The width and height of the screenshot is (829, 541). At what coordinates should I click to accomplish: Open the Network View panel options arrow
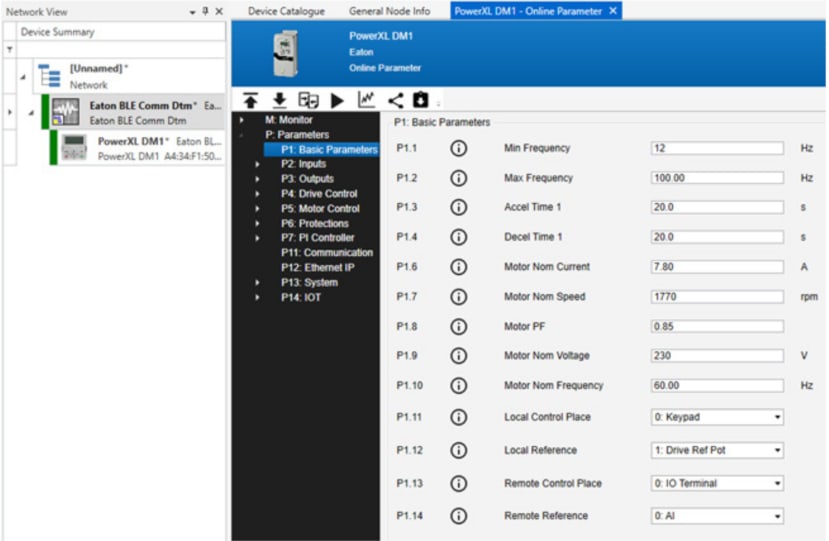(192, 12)
